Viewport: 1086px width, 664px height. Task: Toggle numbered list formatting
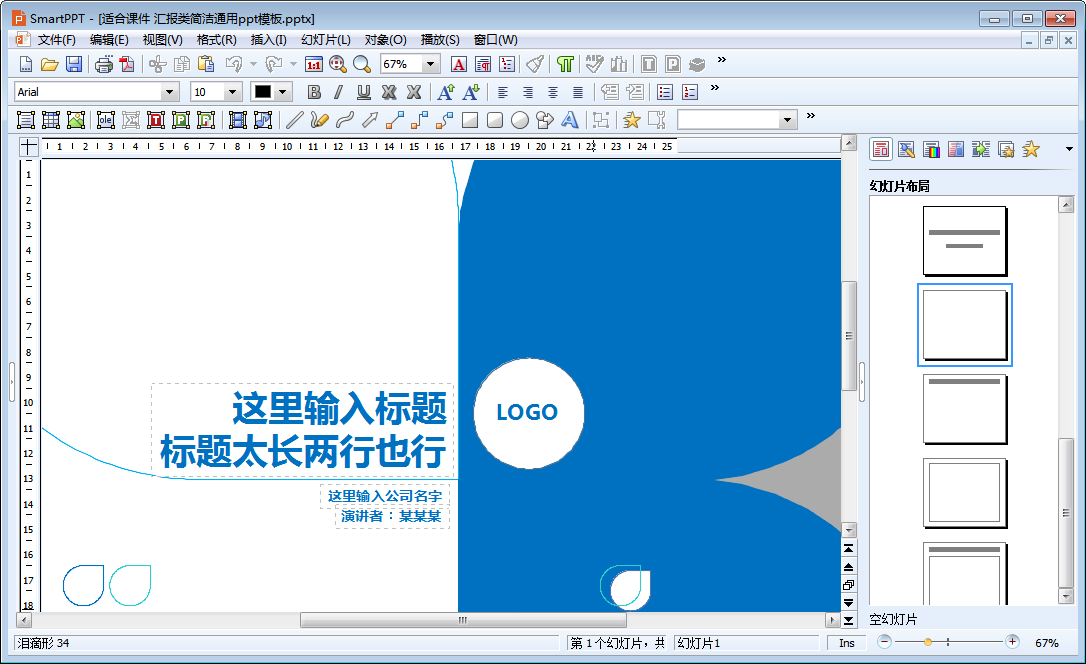690,92
